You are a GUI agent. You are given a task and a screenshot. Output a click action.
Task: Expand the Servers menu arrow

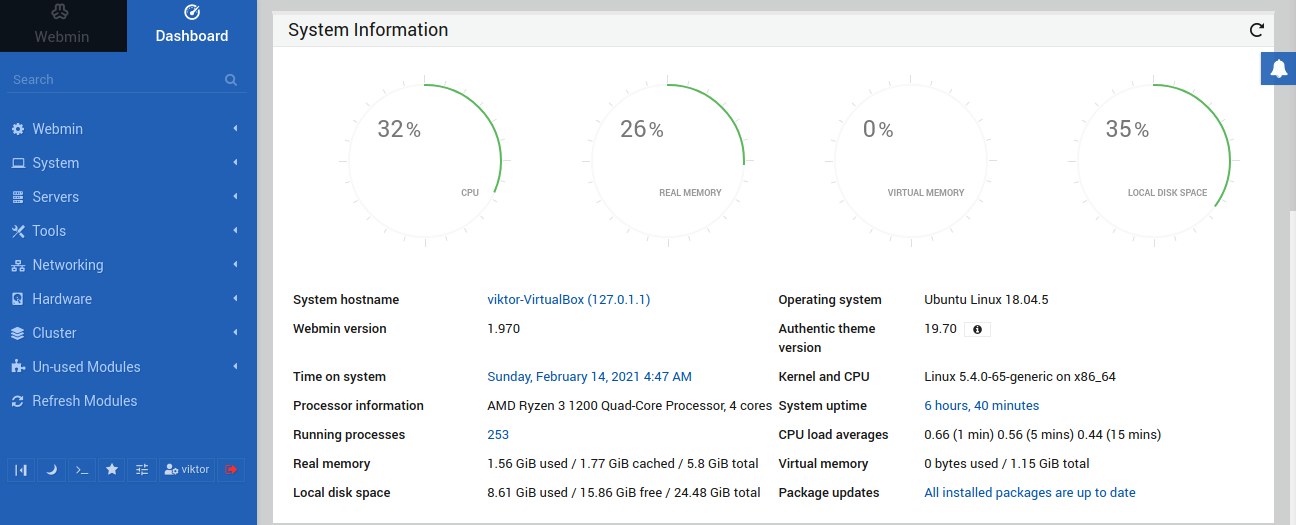(235, 197)
